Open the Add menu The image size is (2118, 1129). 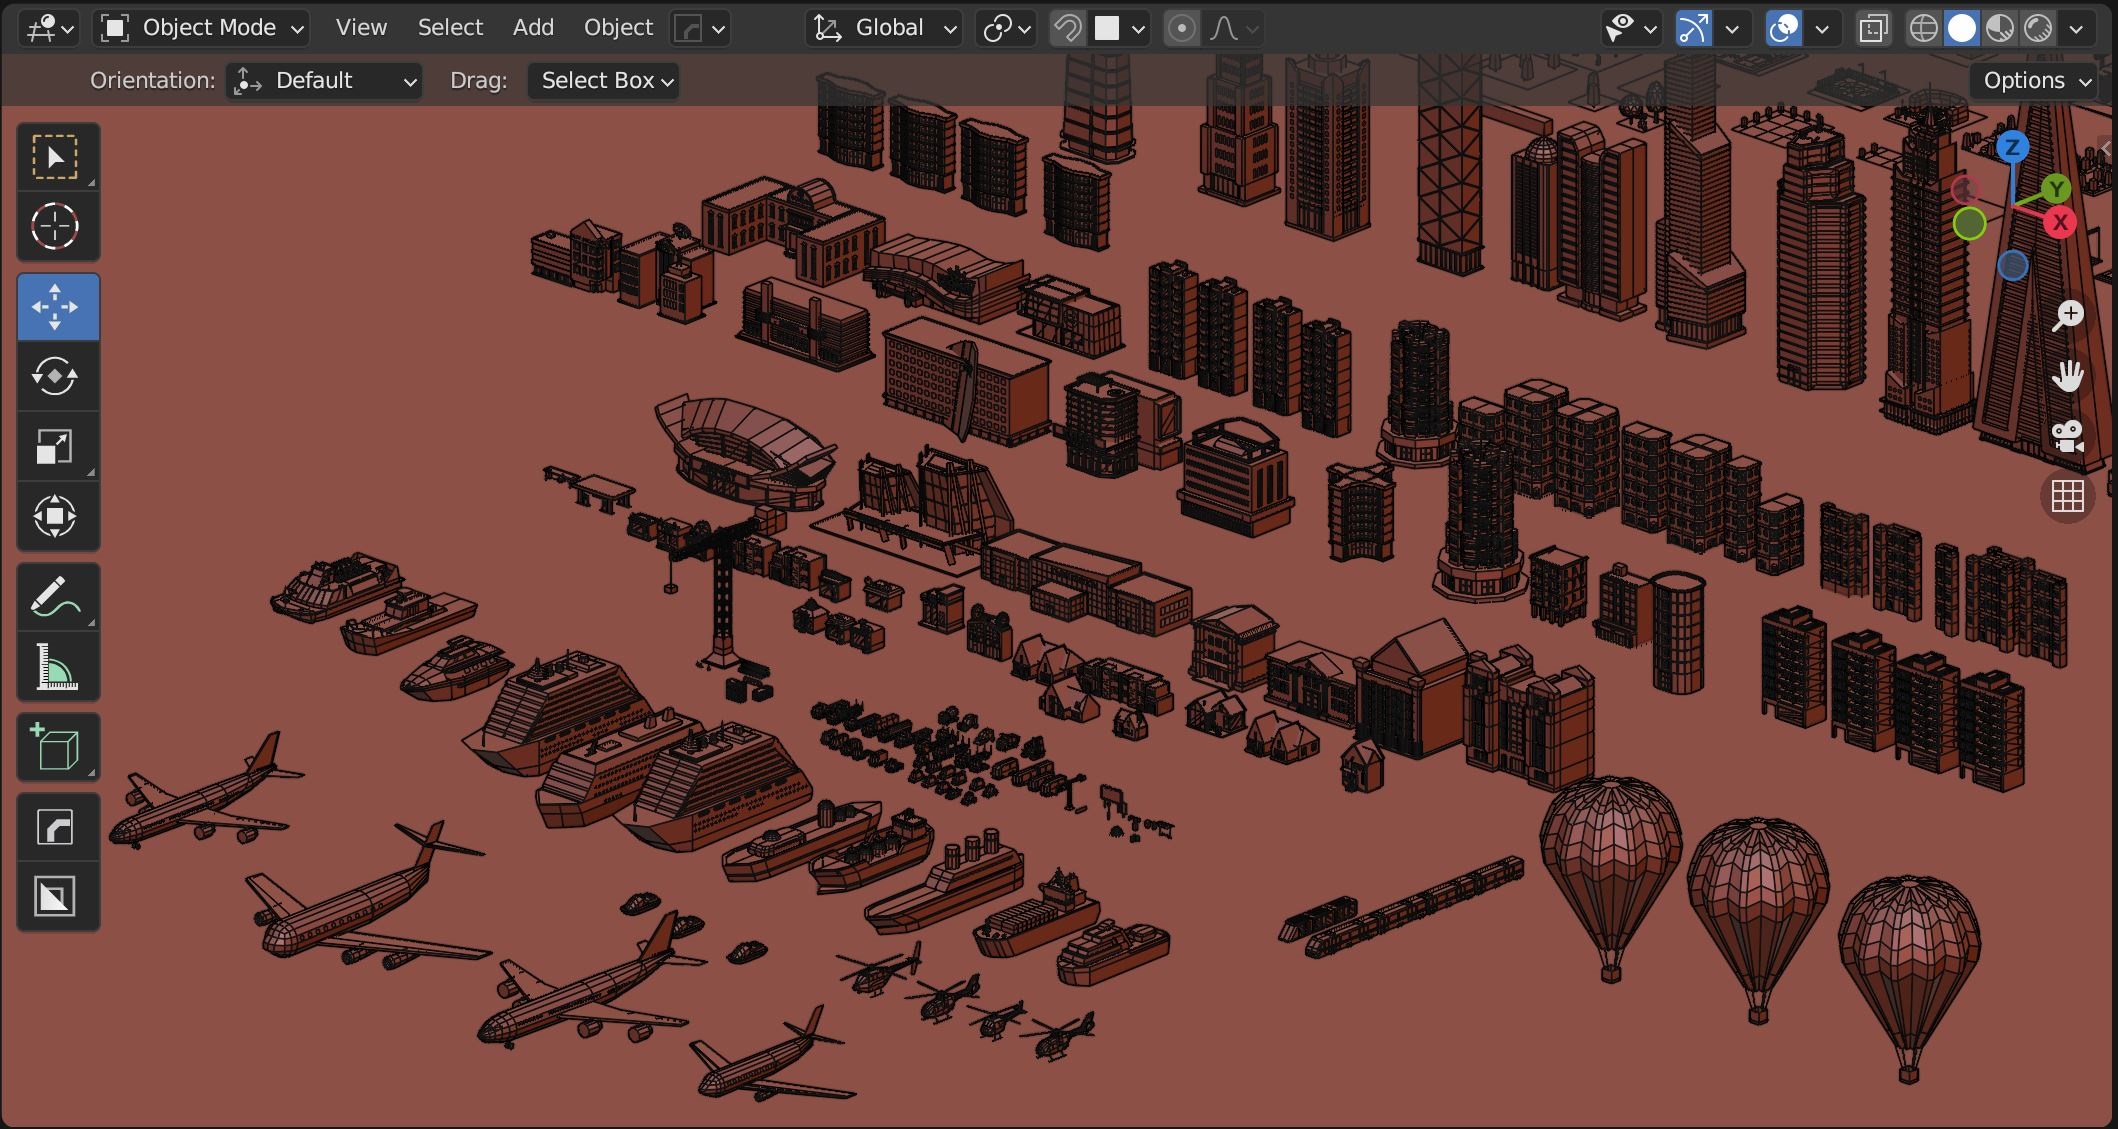533,28
